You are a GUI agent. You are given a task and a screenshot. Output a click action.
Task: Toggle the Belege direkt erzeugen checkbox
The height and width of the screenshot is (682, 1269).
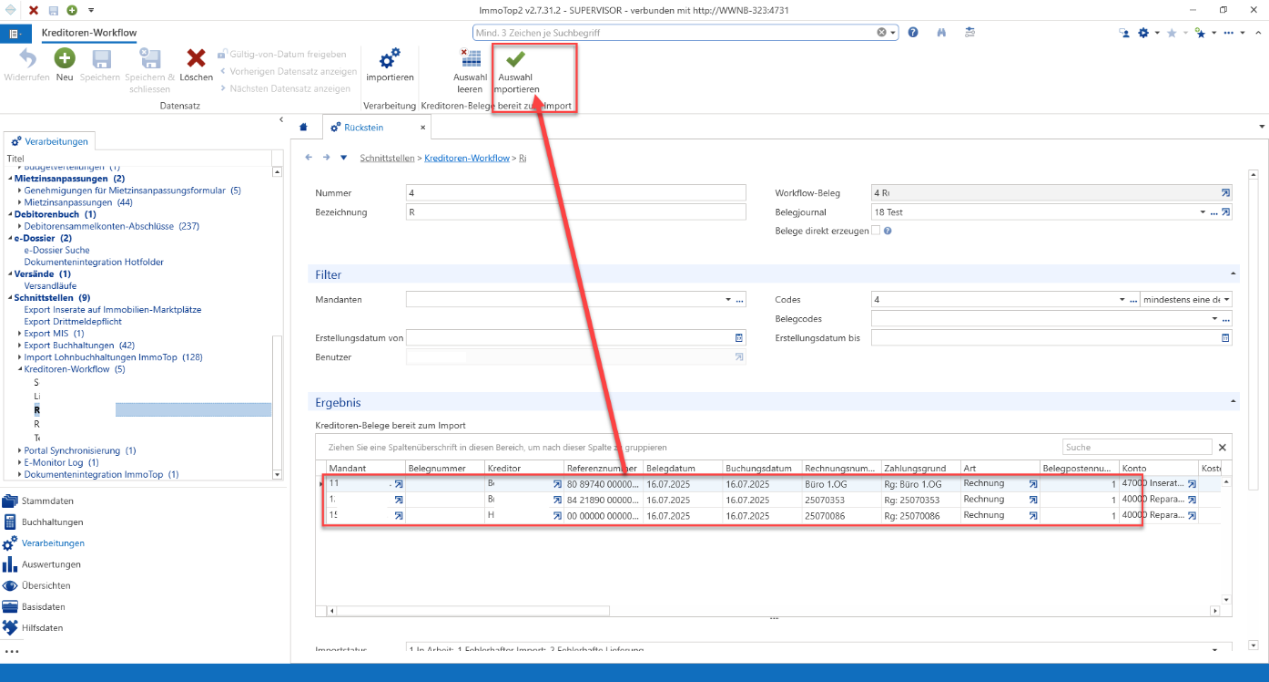pyautogui.click(x=876, y=230)
